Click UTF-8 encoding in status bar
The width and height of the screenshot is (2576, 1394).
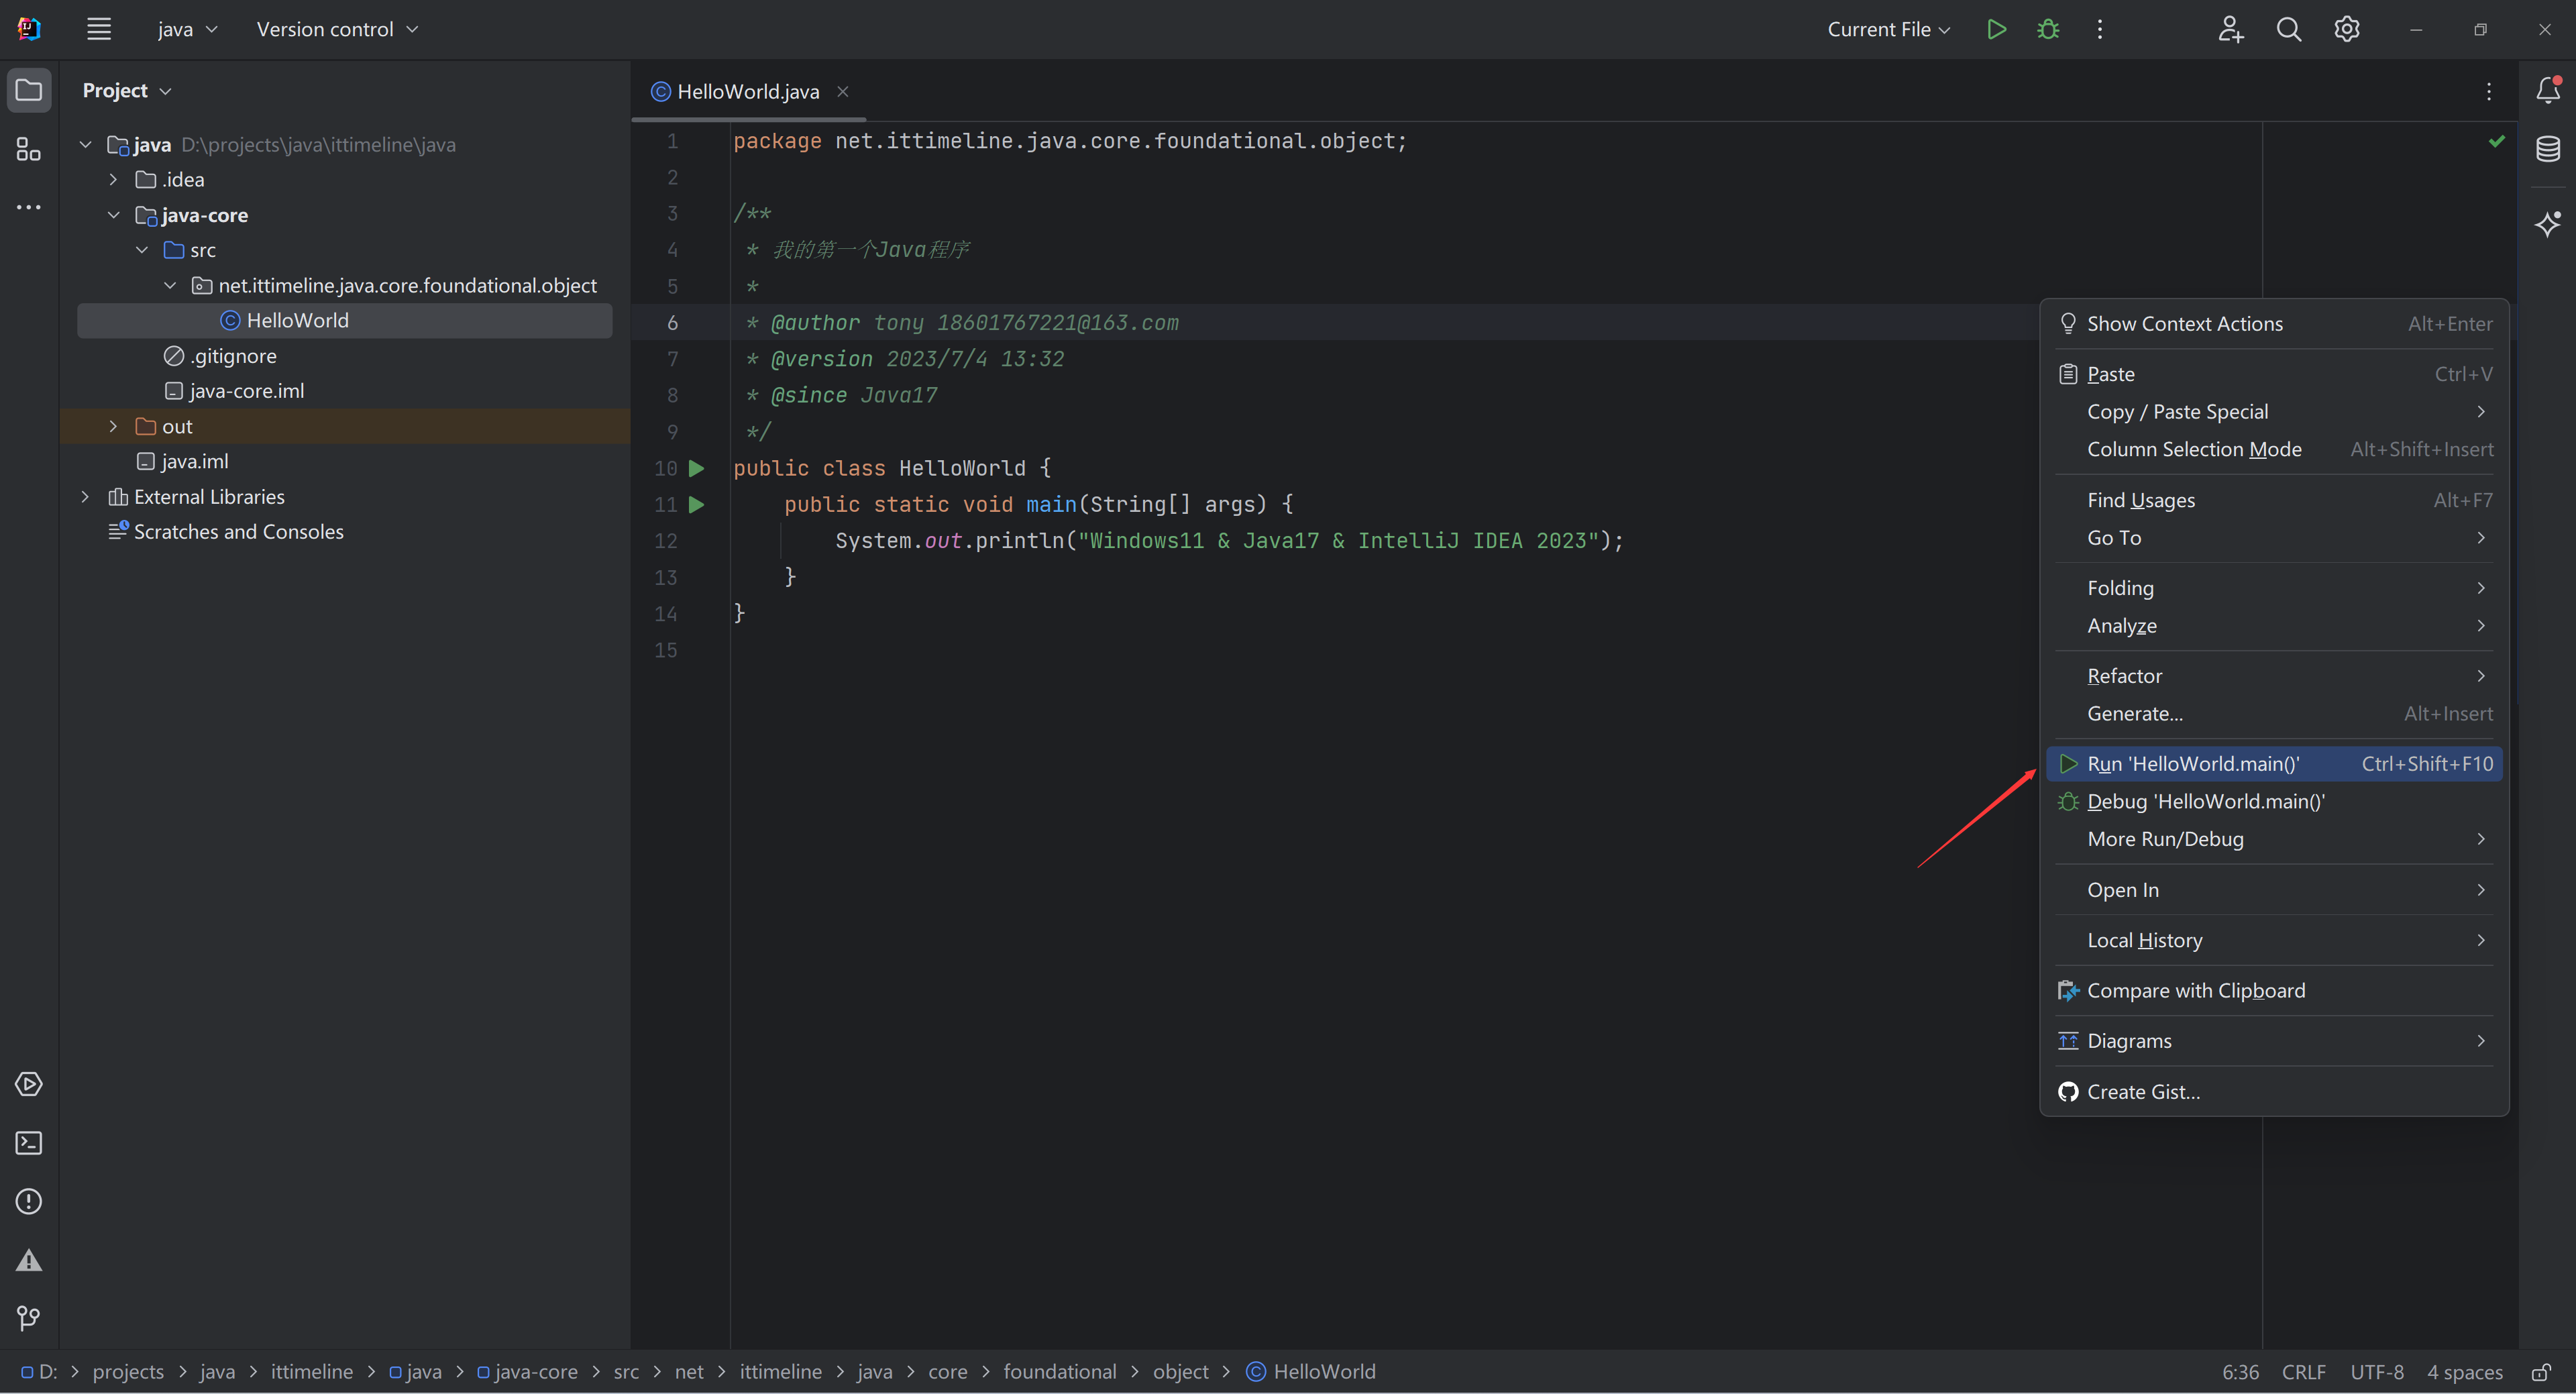[2376, 1372]
